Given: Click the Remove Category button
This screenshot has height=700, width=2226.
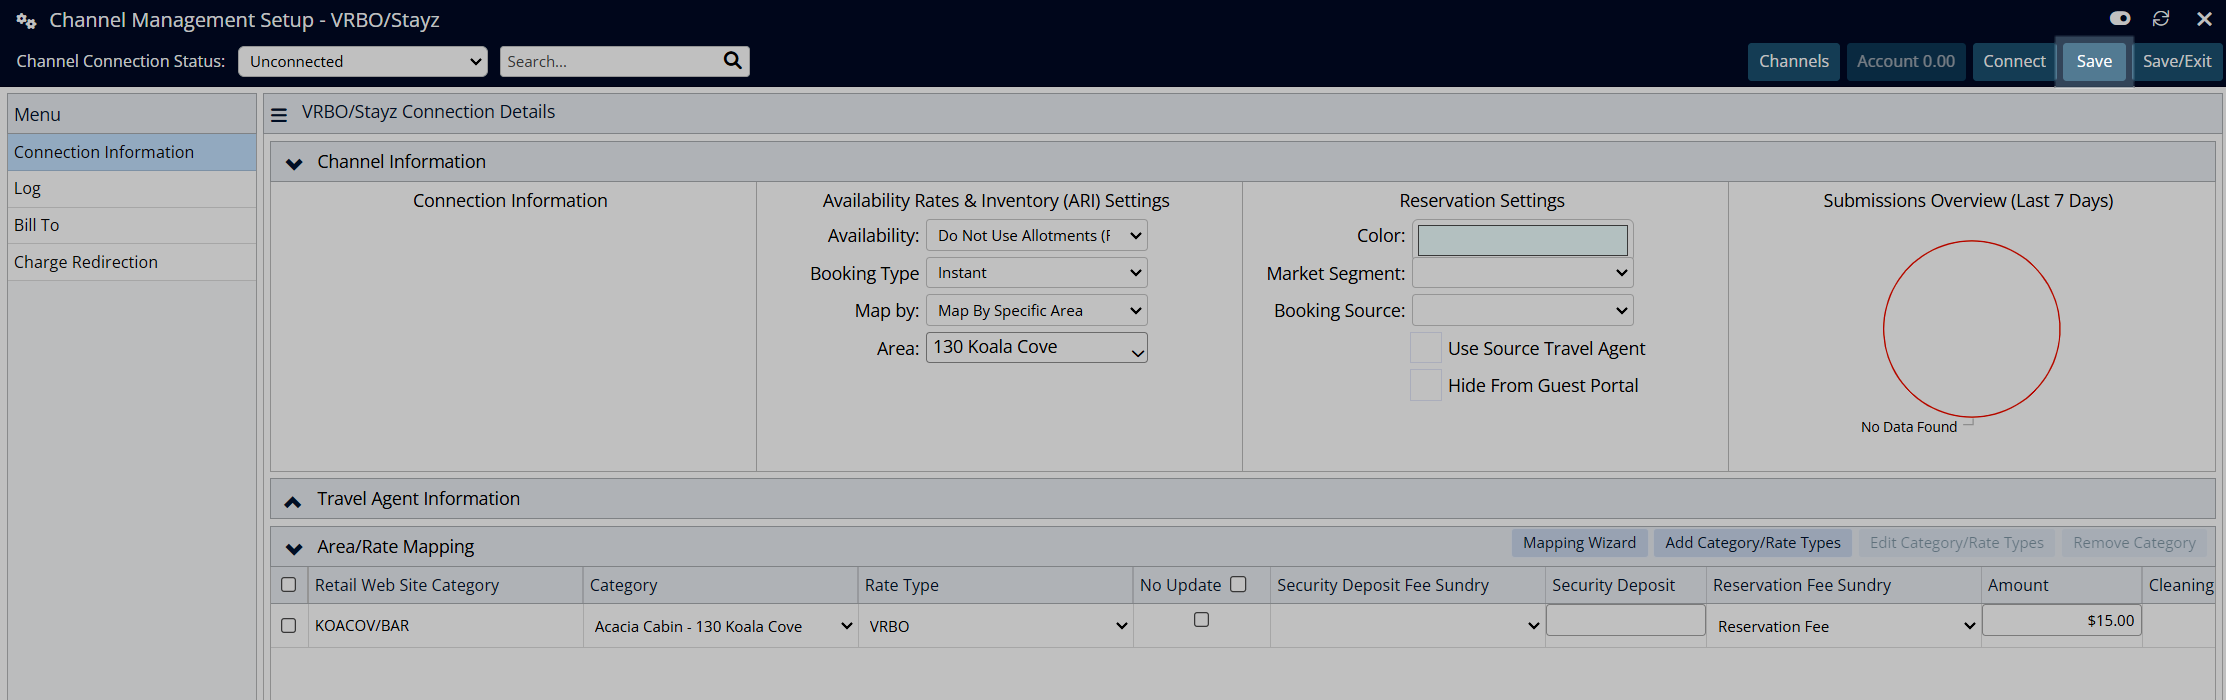Looking at the screenshot, I should pos(2134,543).
